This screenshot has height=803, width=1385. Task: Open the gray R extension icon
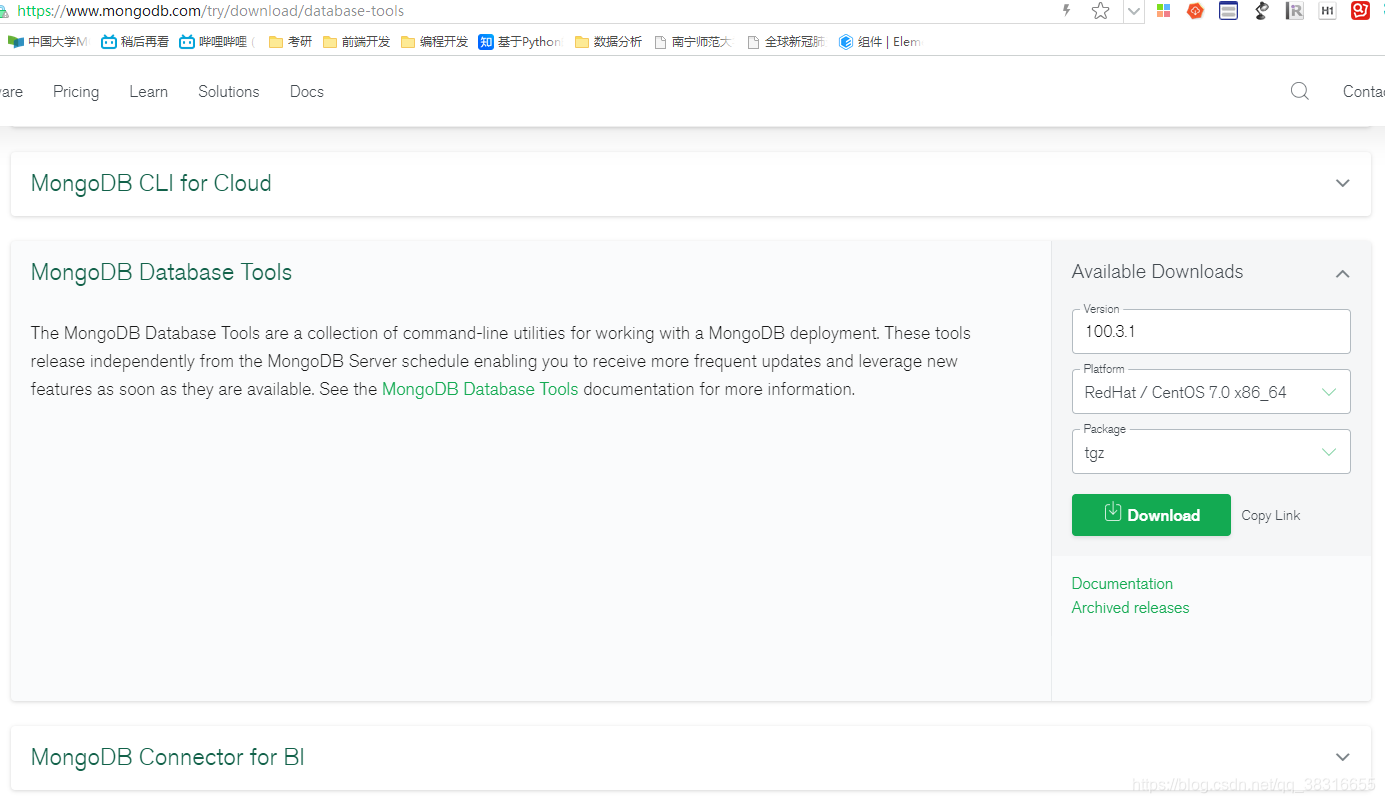coord(1294,11)
